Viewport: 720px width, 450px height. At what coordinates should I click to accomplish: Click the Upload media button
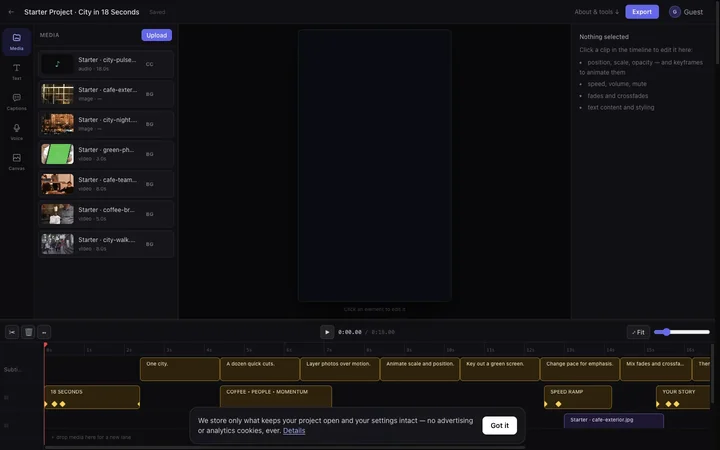pos(157,35)
